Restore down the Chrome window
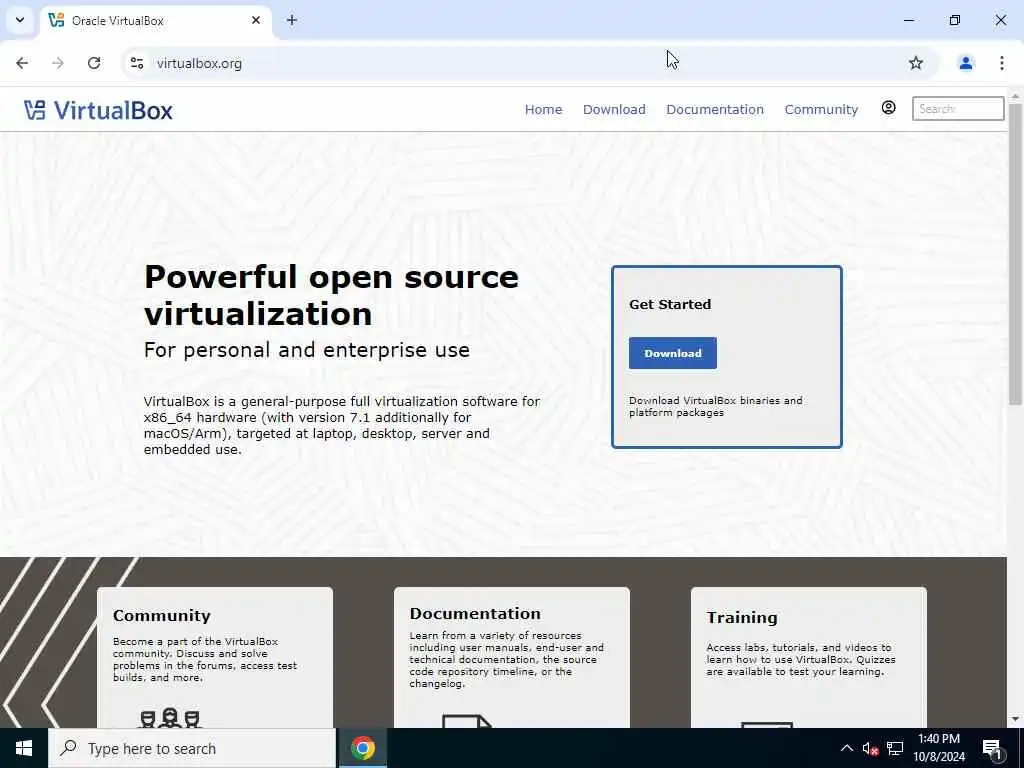The image size is (1024, 768). point(955,20)
